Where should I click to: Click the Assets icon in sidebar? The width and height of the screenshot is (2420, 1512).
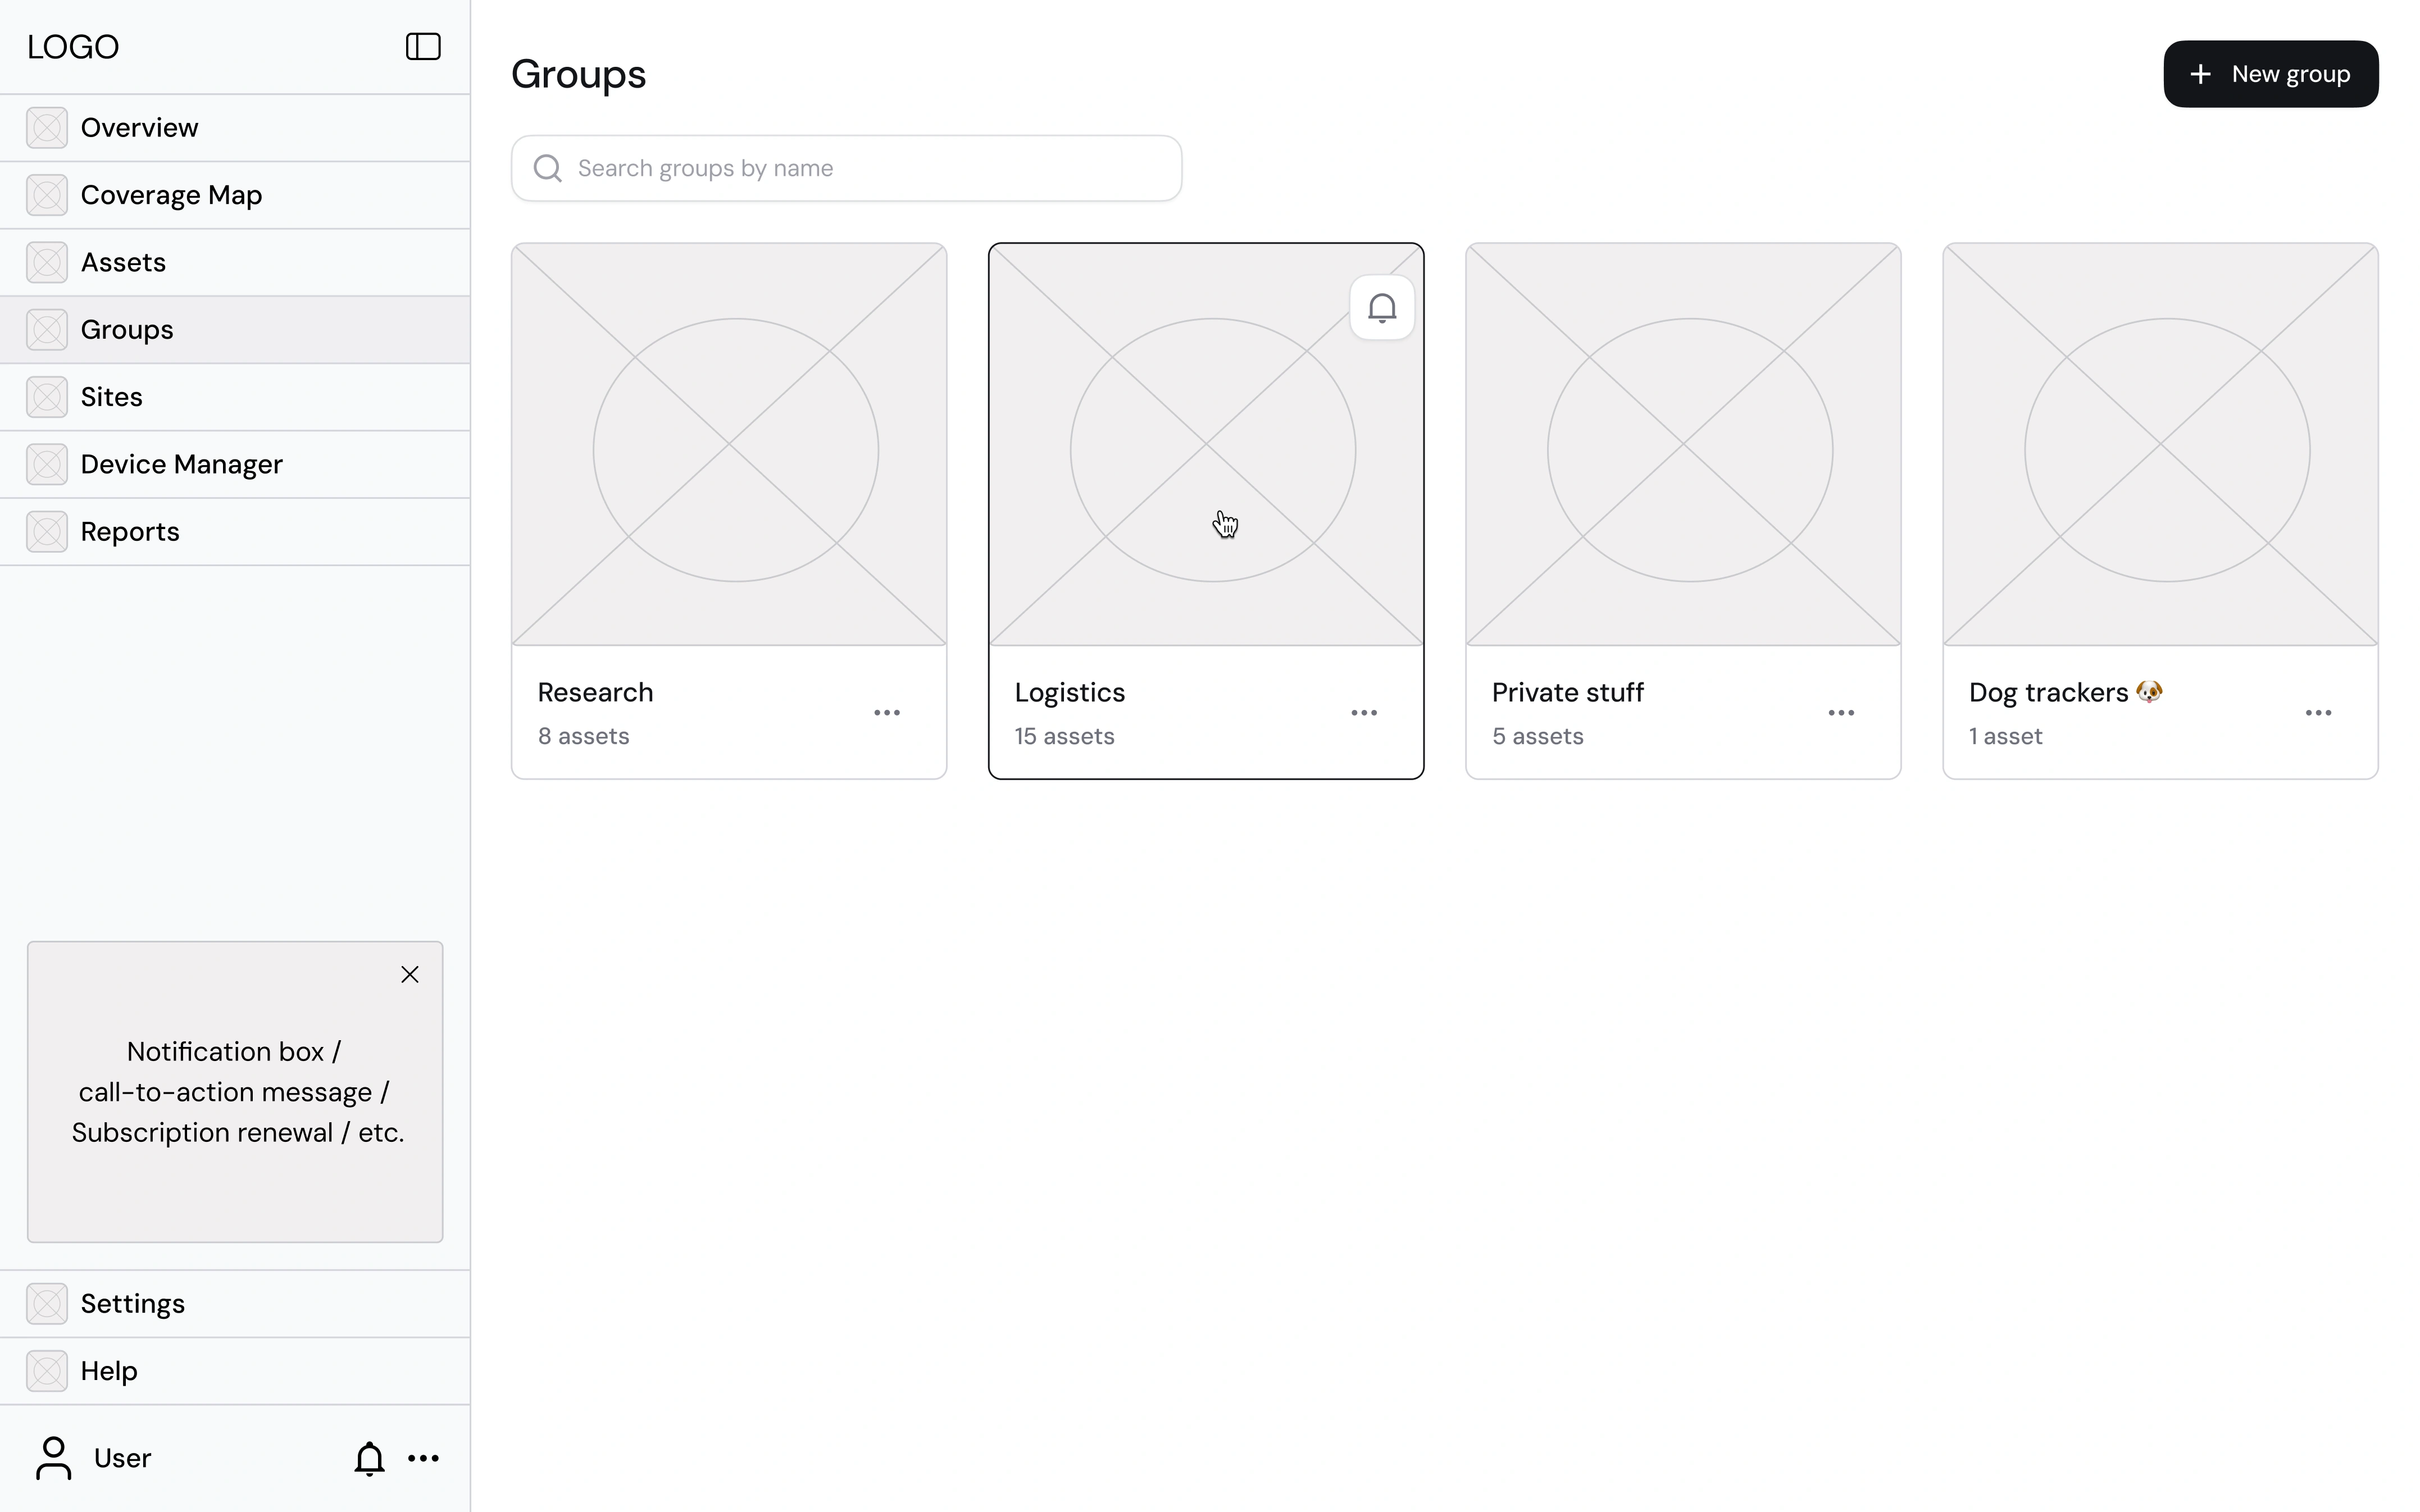pos(45,261)
